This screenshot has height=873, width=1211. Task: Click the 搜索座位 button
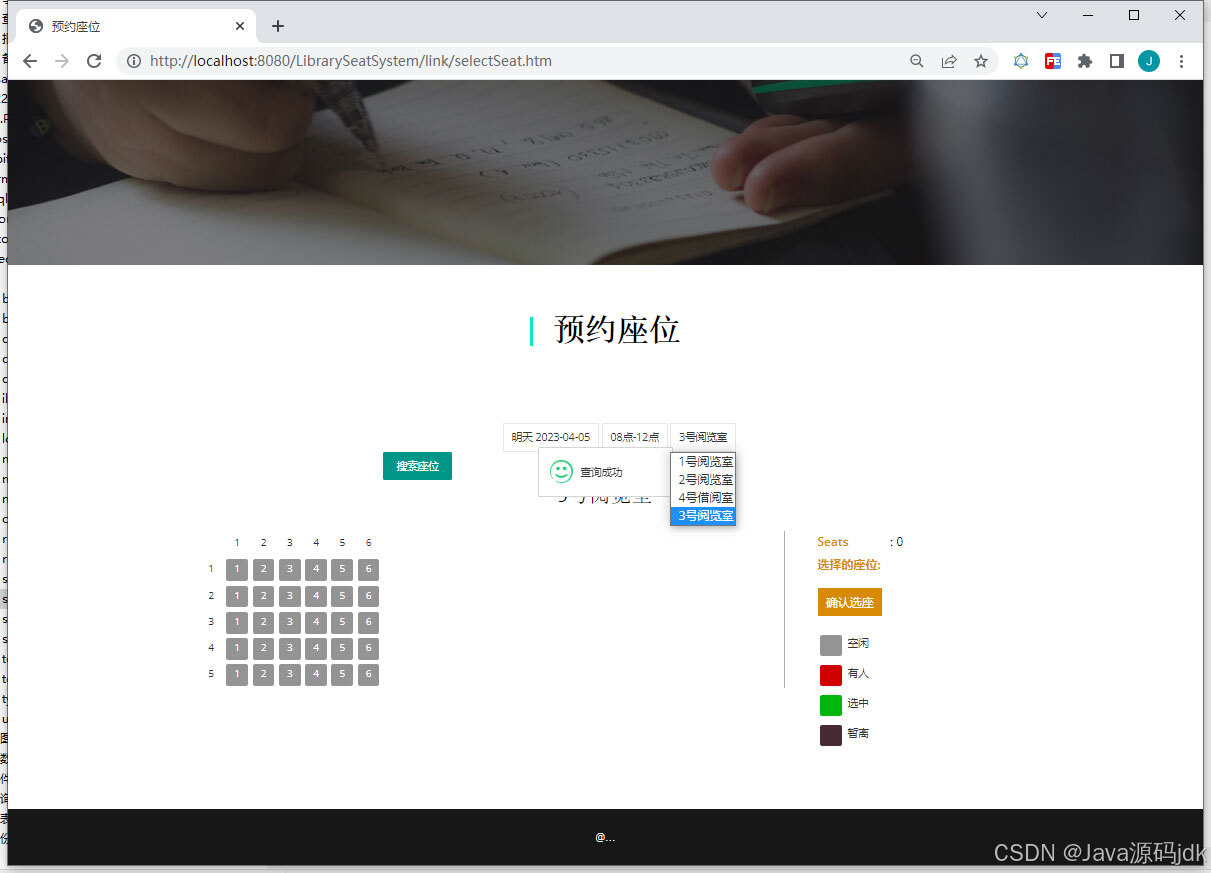417,466
